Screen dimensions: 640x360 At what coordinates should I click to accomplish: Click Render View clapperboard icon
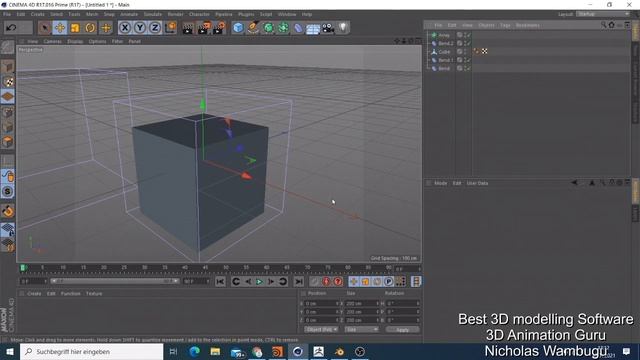tap(188, 28)
